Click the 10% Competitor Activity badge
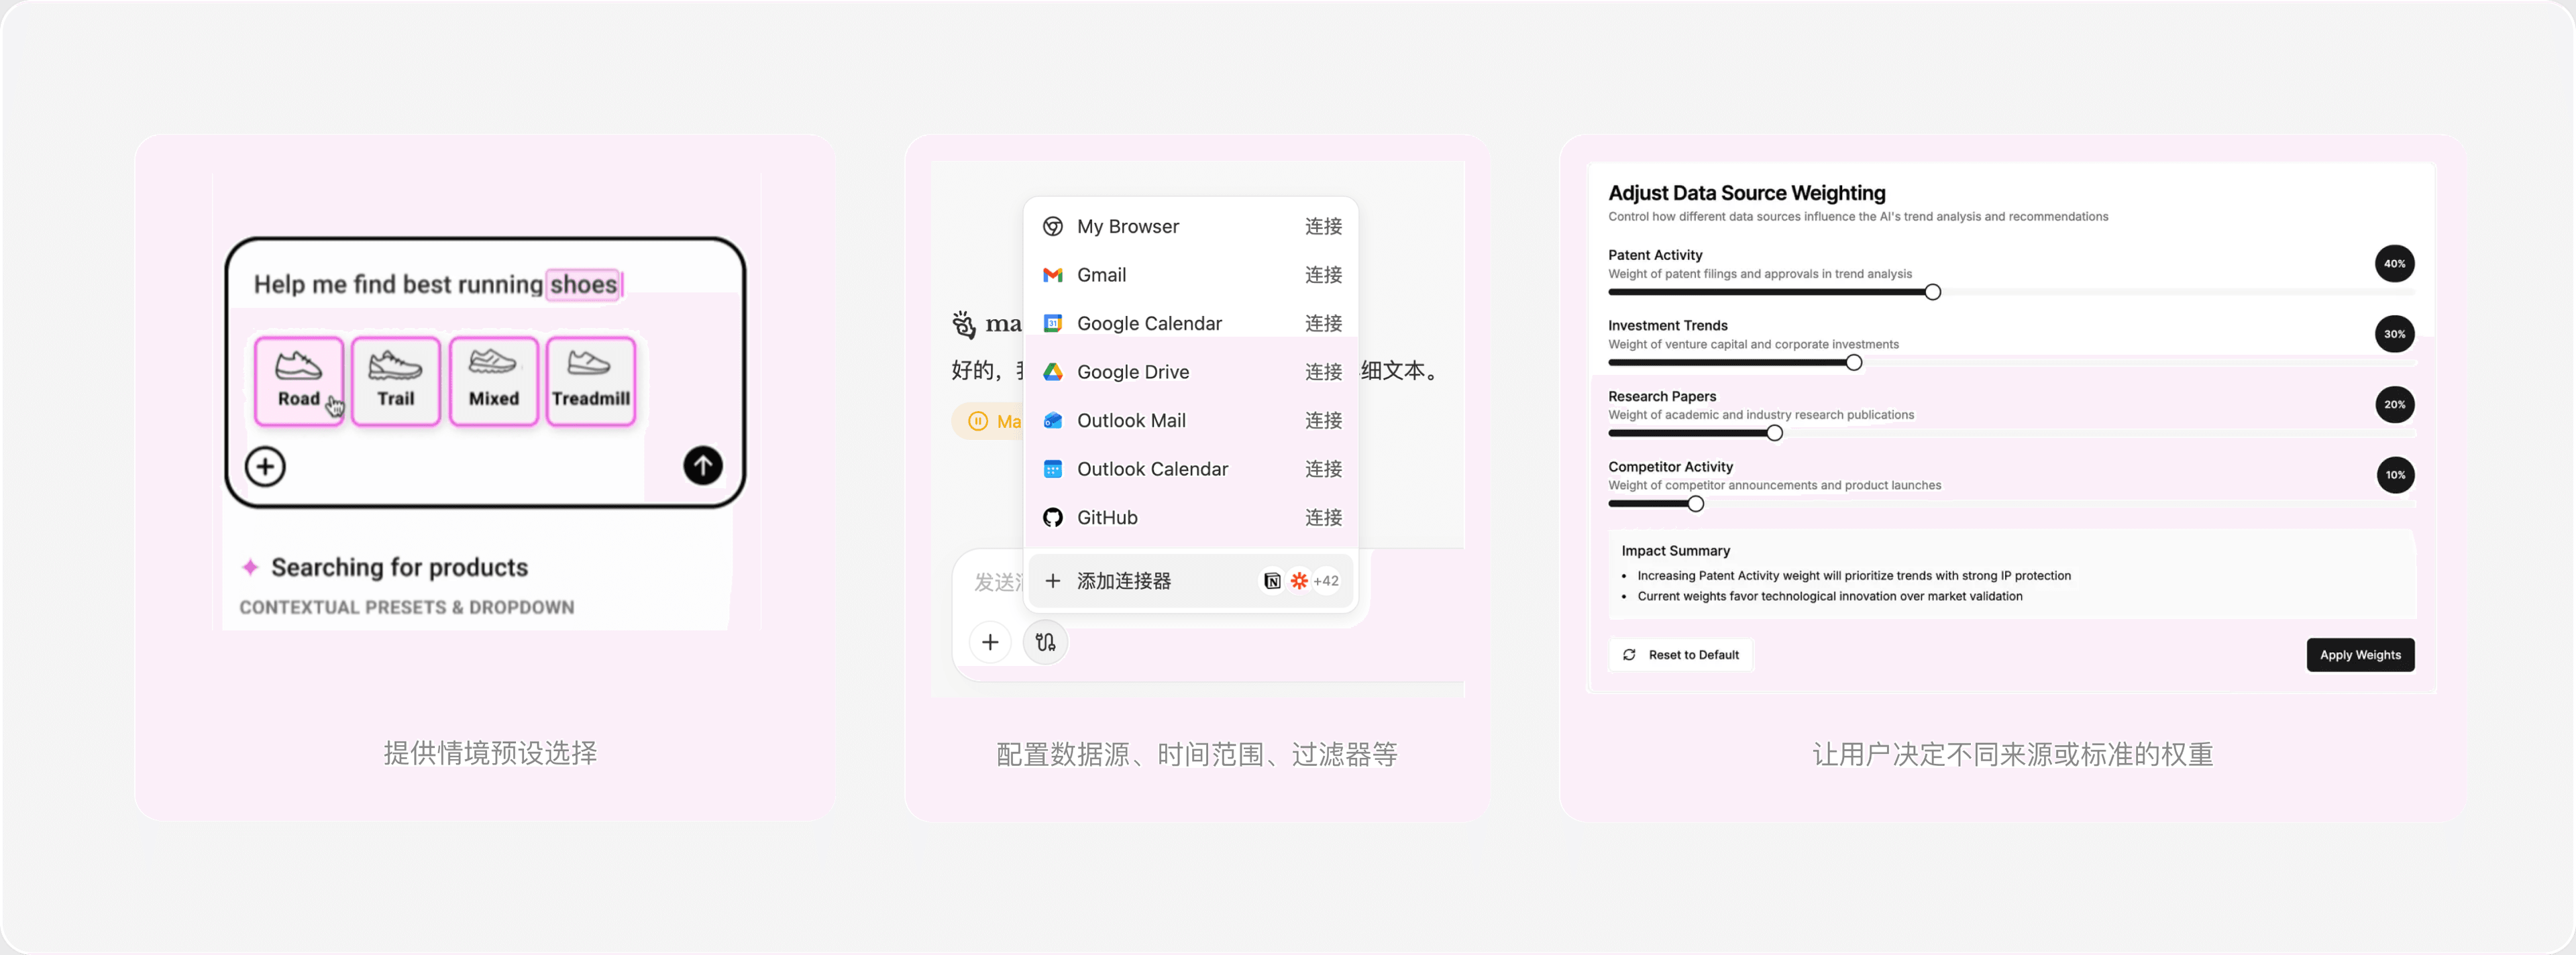2576x955 pixels. 2395,475
